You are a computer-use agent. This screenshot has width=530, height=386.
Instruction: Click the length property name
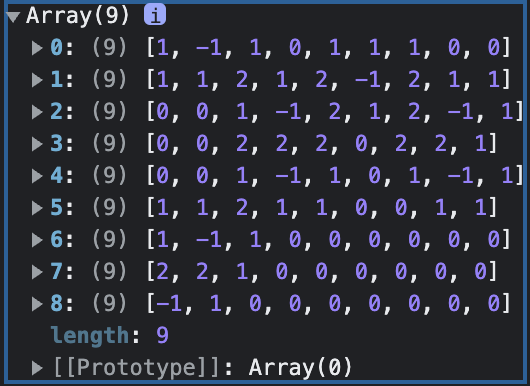coord(90,336)
